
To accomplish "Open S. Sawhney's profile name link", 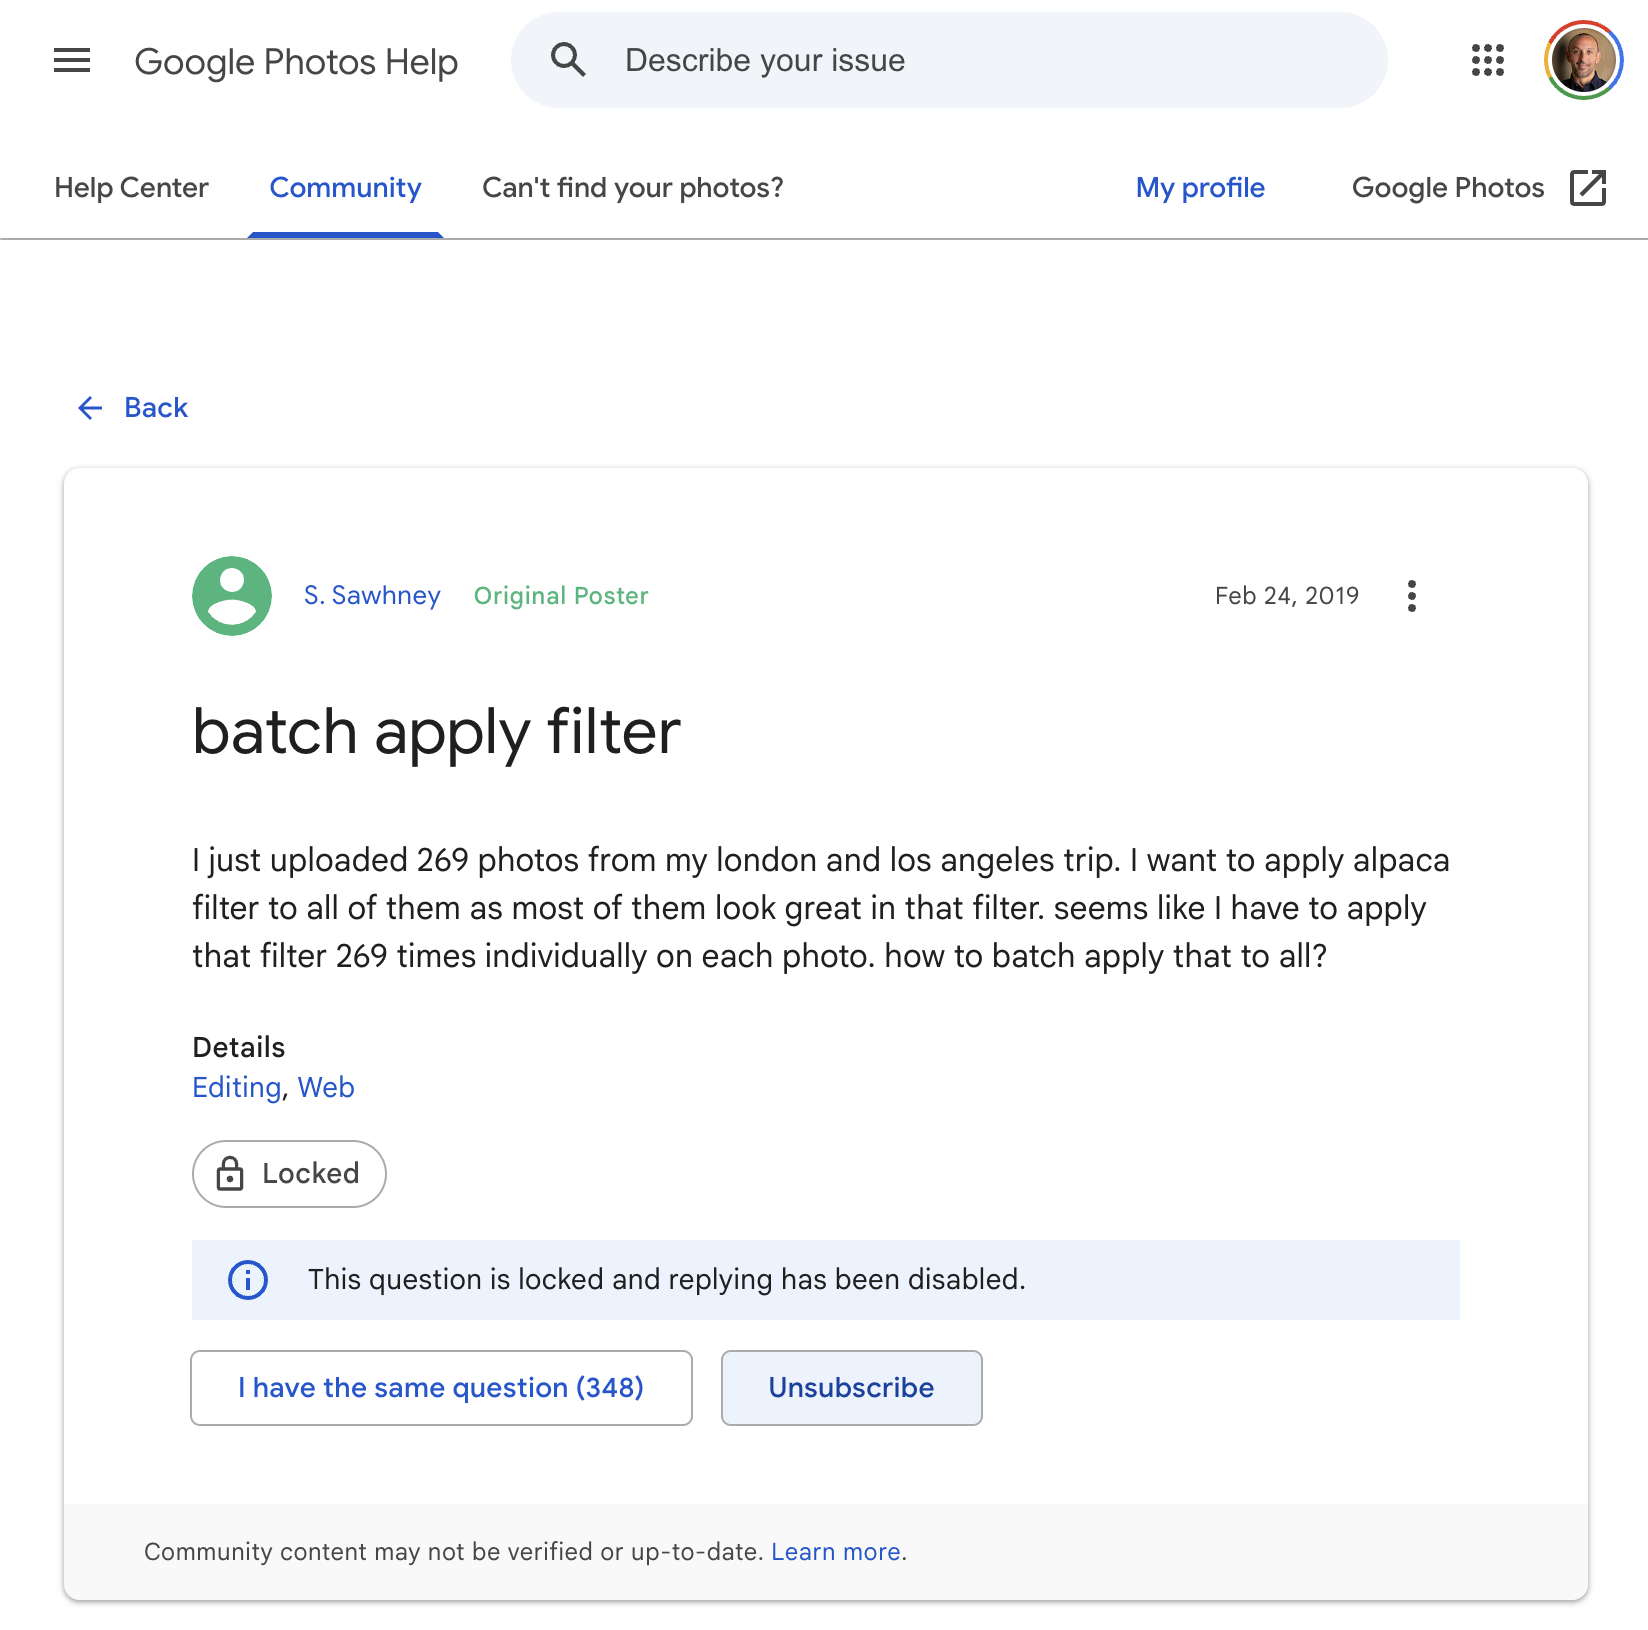I will [372, 596].
